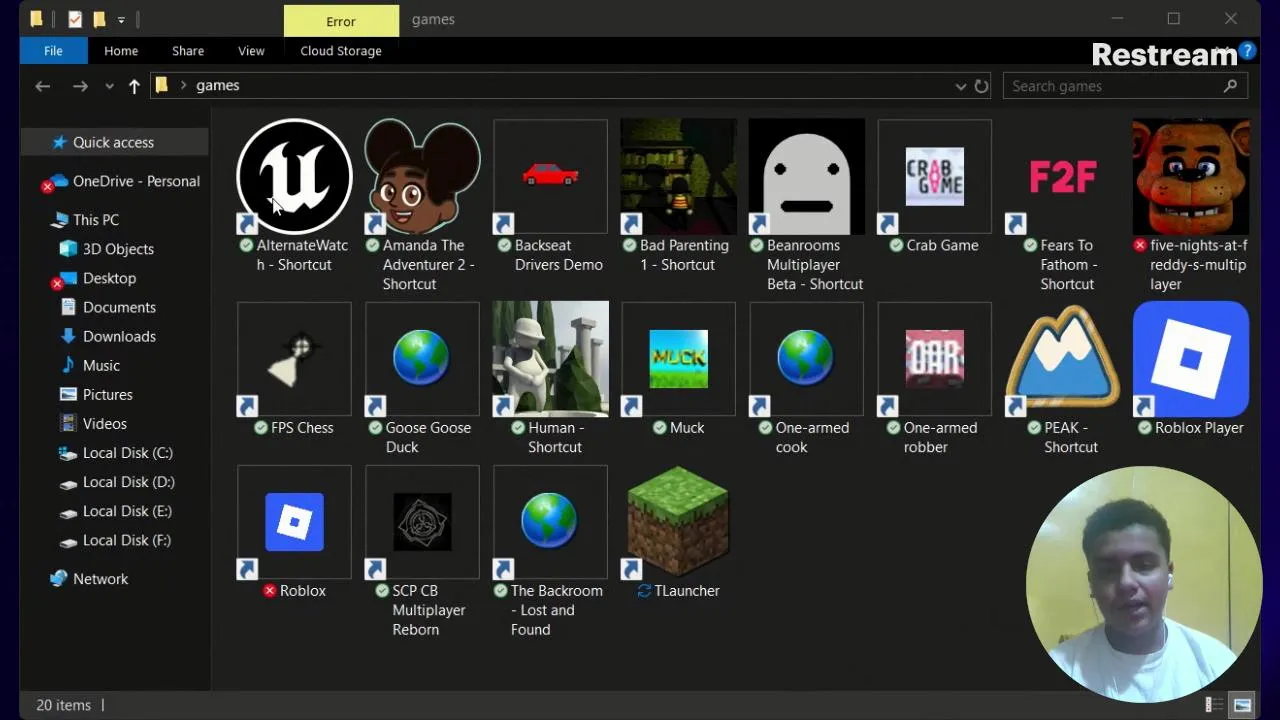The height and width of the screenshot is (720, 1280).
Task: Click the "TLauncher" file name label
Action: tap(687, 591)
